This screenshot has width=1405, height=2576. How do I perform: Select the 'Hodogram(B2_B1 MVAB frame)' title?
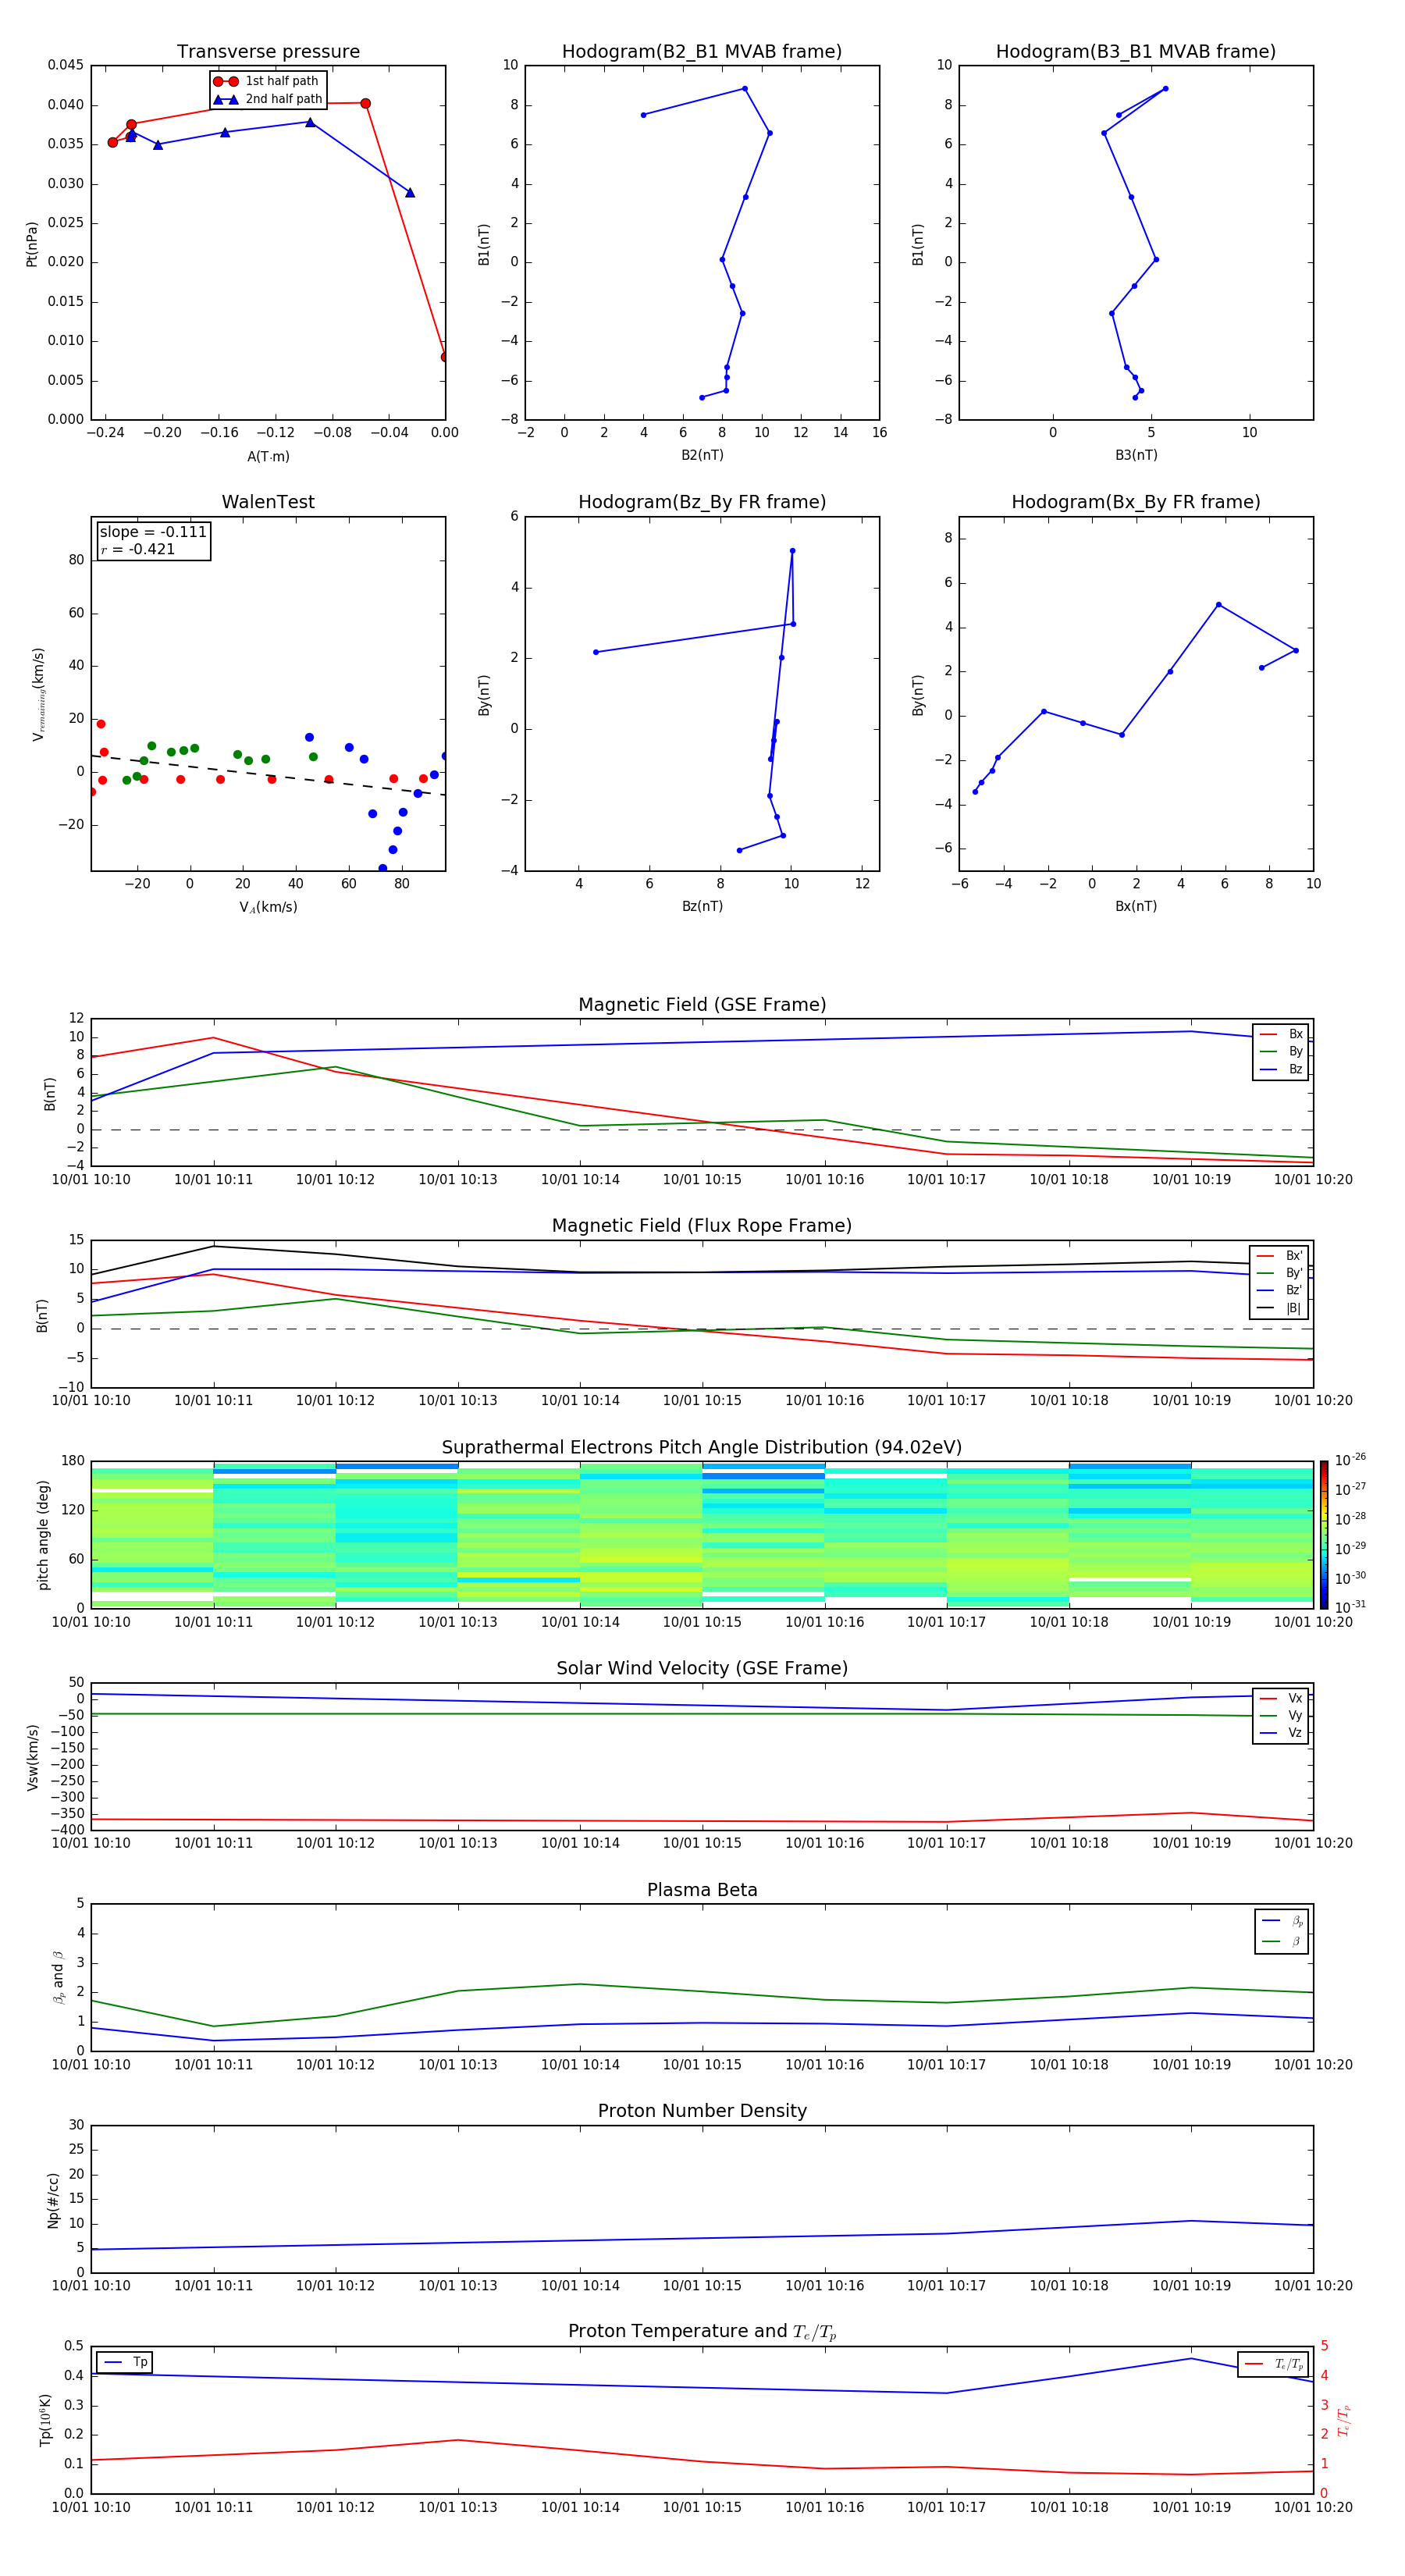(x=702, y=52)
